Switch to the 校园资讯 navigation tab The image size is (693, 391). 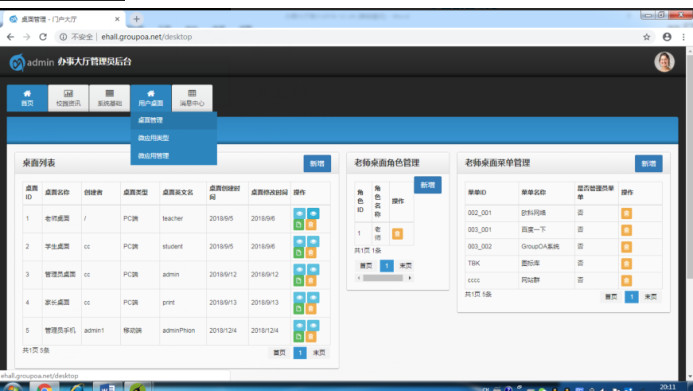69,98
